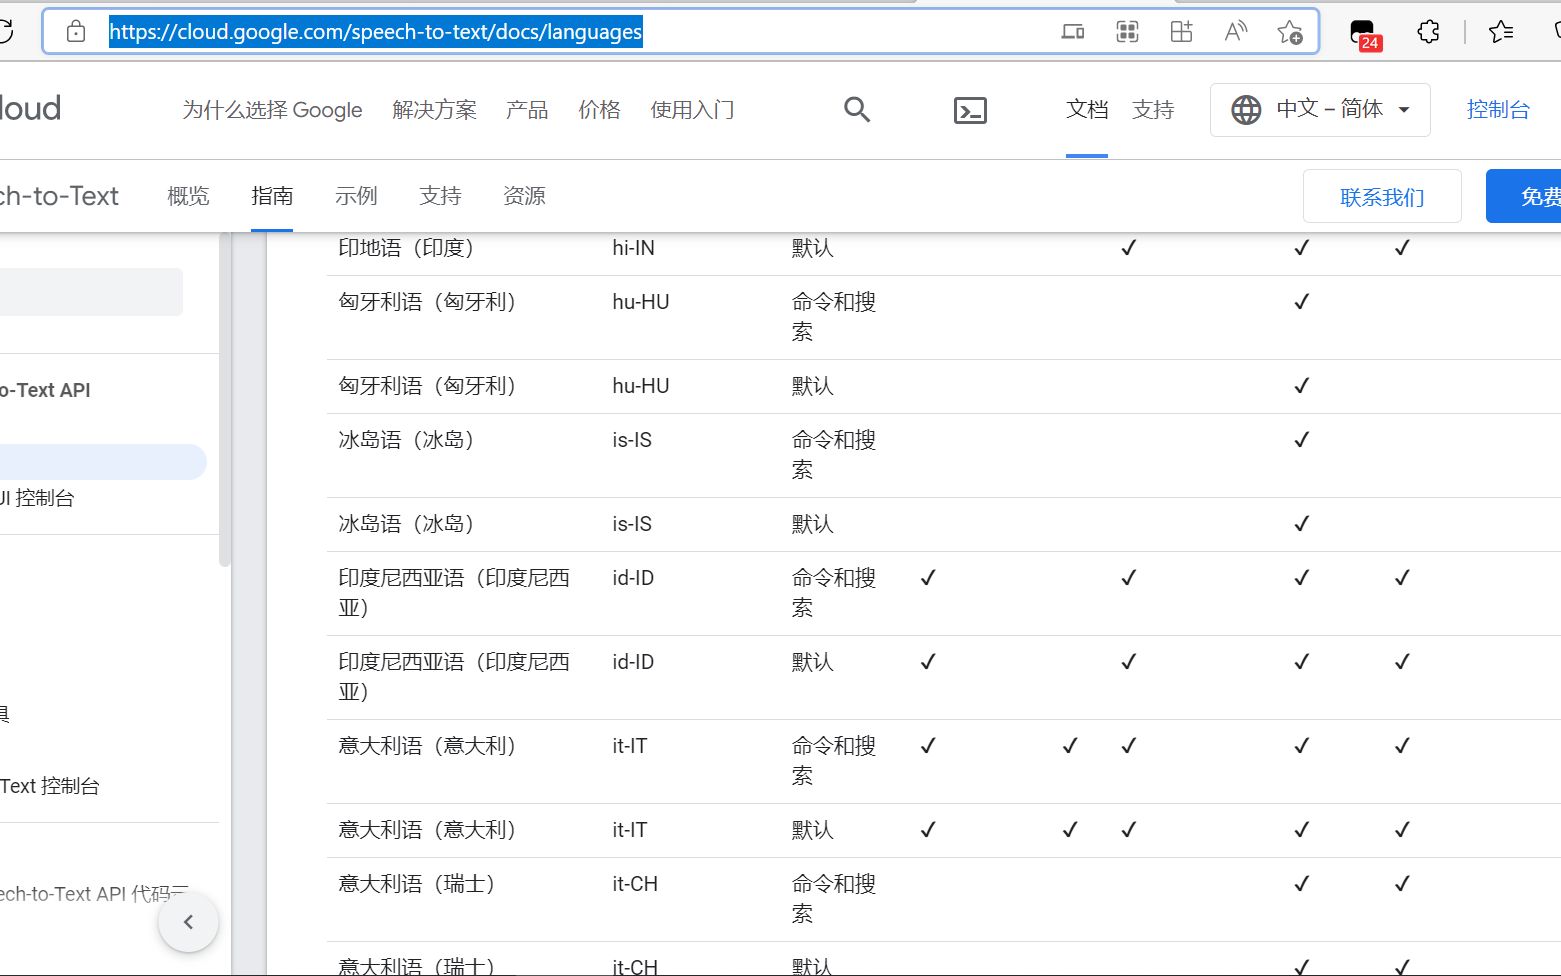Open the Speech-to-Text API 代码 sidebar item
The height and width of the screenshot is (976, 1561).
[x=94, y=894]
